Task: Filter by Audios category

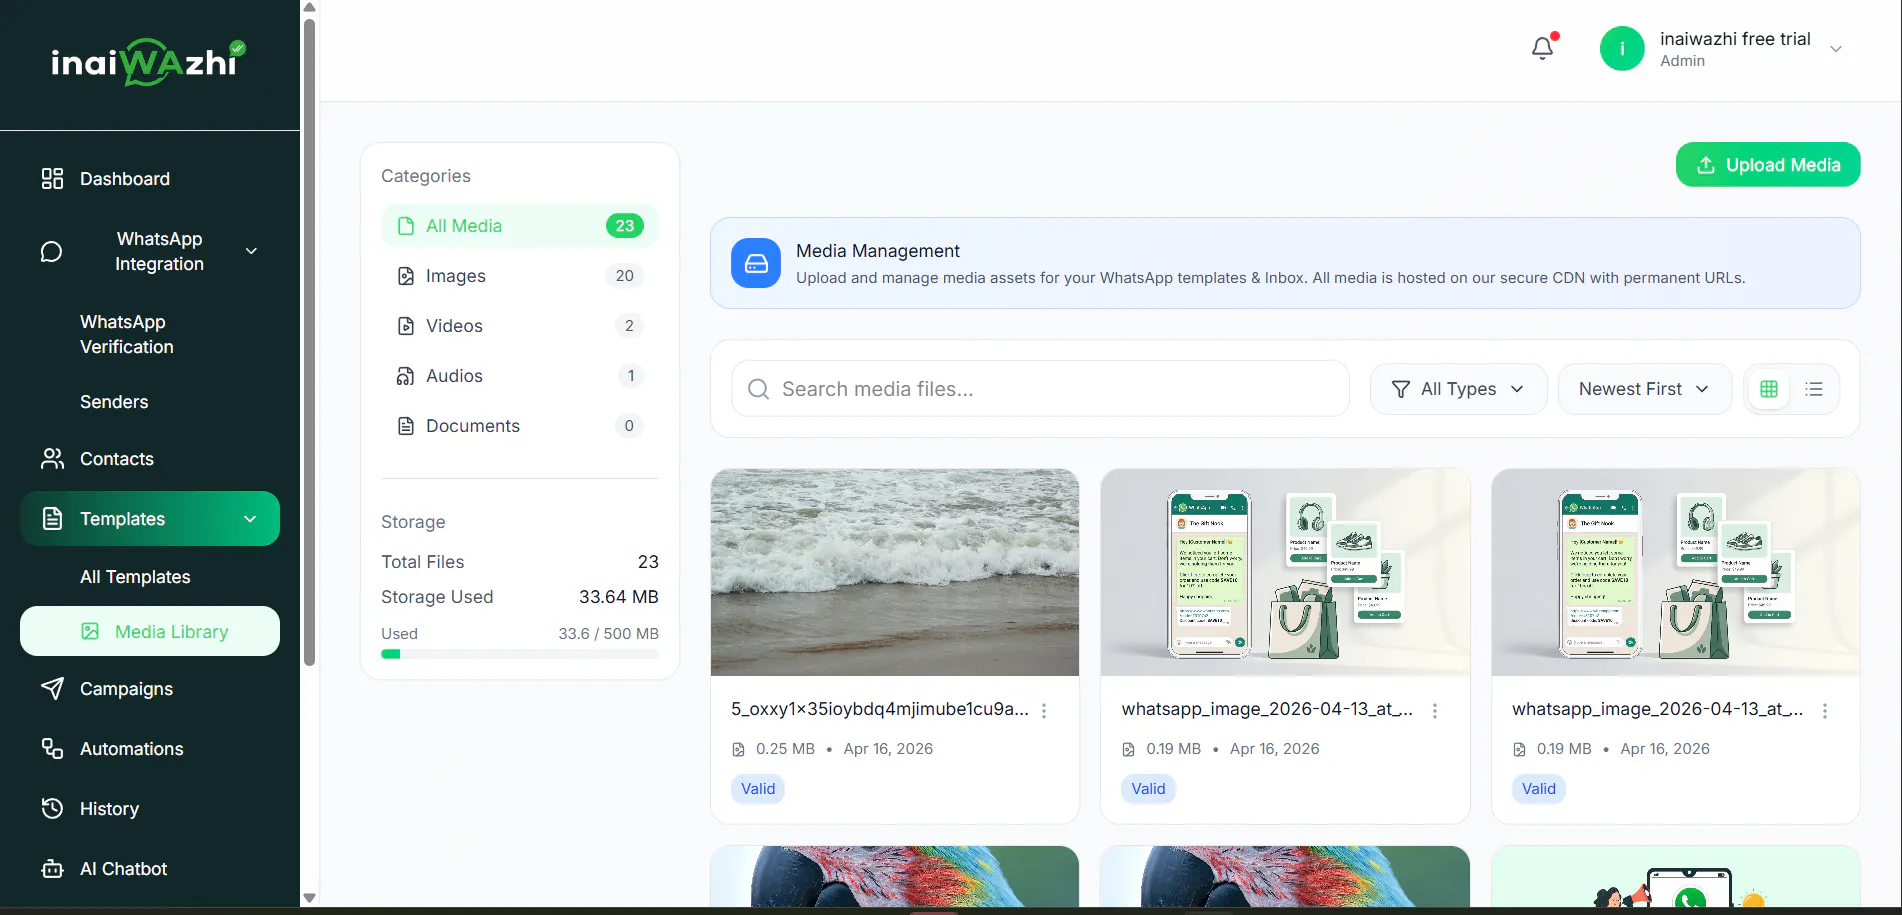Action: click(520, 376)
